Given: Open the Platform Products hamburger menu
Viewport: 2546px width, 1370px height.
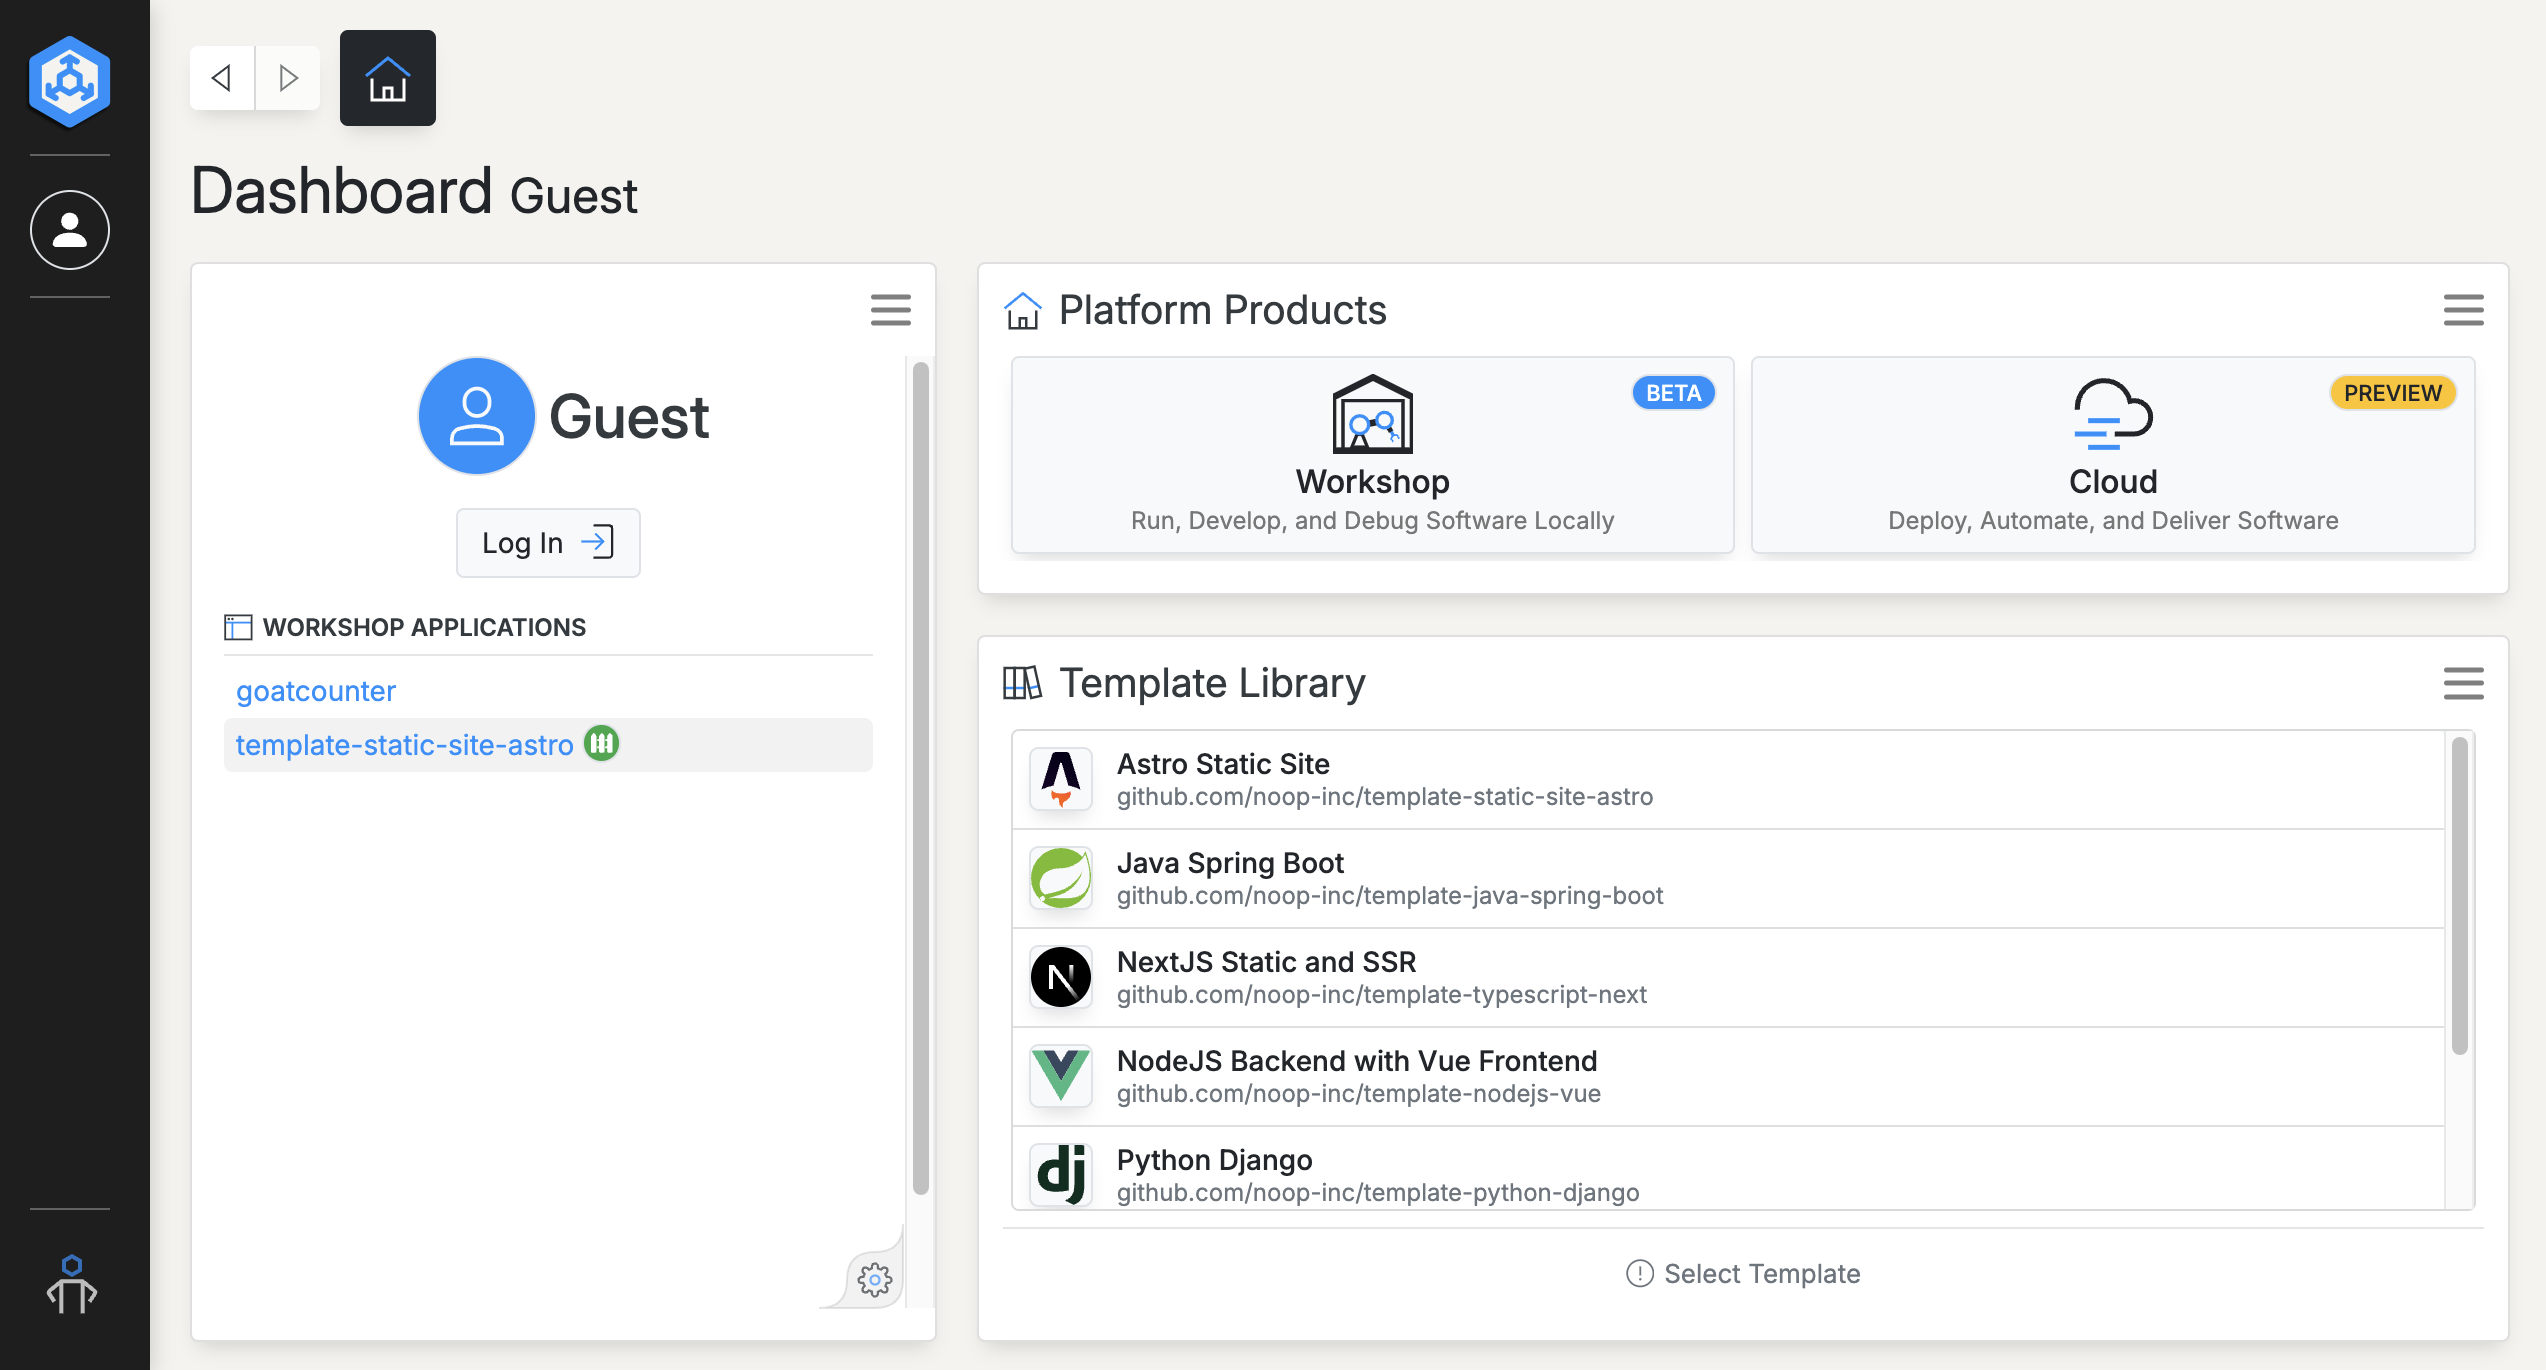Looking at the screenshot, I should coord(2463,310).
